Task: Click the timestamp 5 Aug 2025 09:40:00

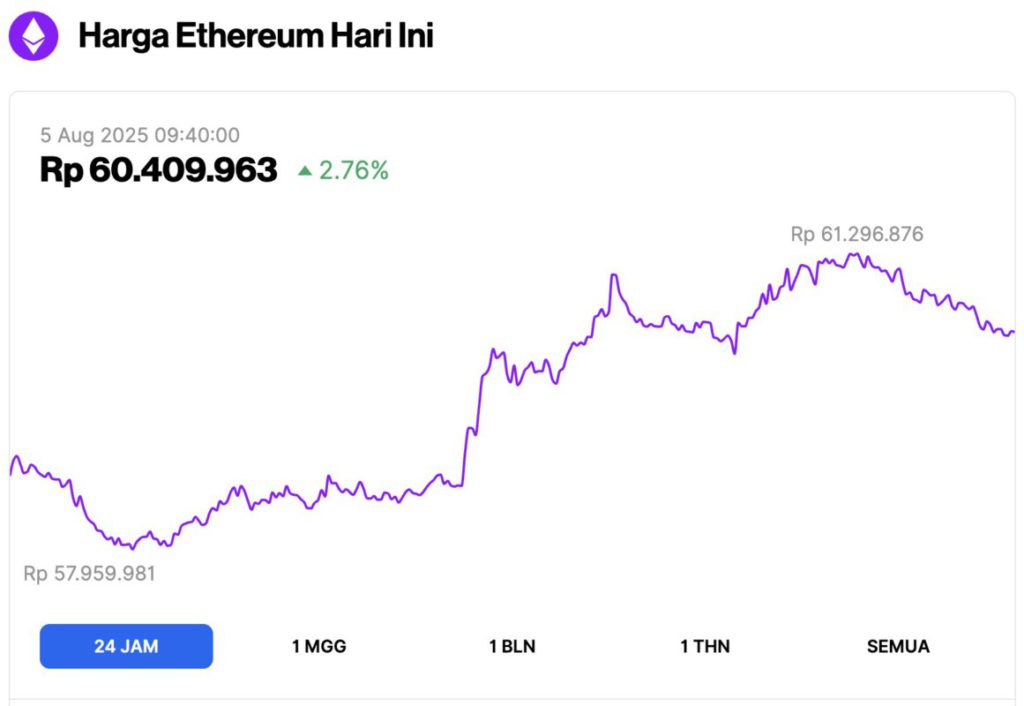Action: click(x=140, y=135)
